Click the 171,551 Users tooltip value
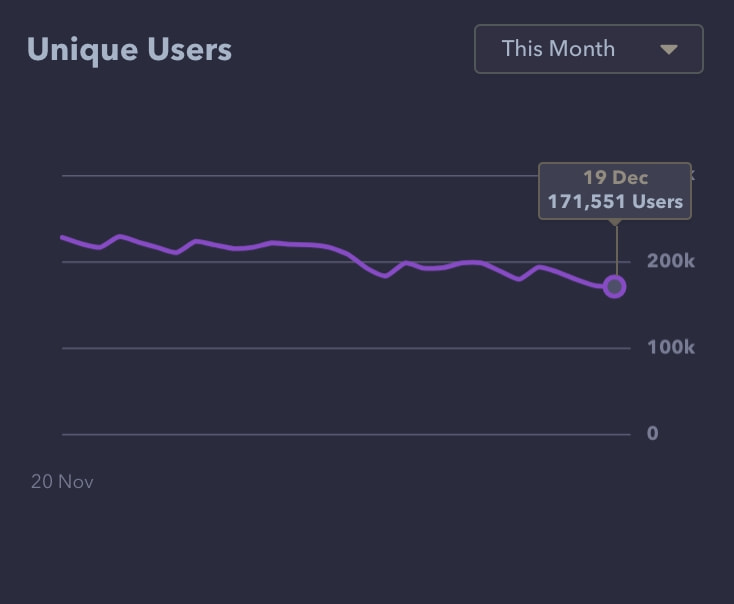 point(615,201)
